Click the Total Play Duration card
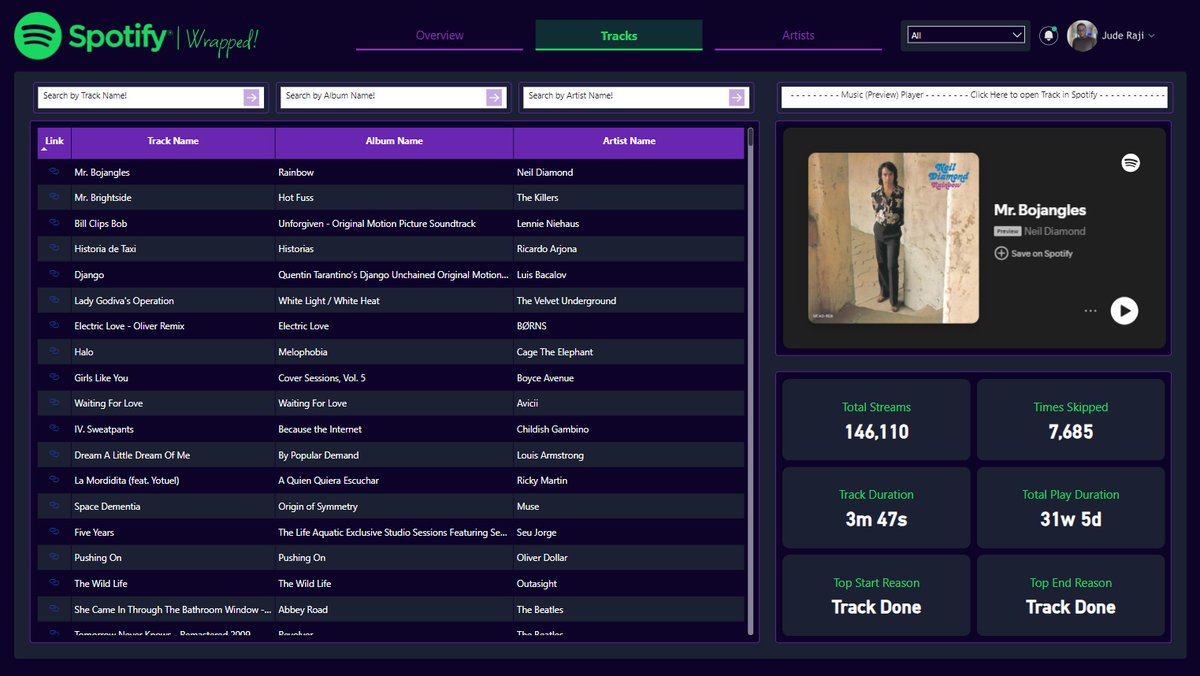Image resolution: width=1200 pixels, height=676 pixels. coord(1070,508)
